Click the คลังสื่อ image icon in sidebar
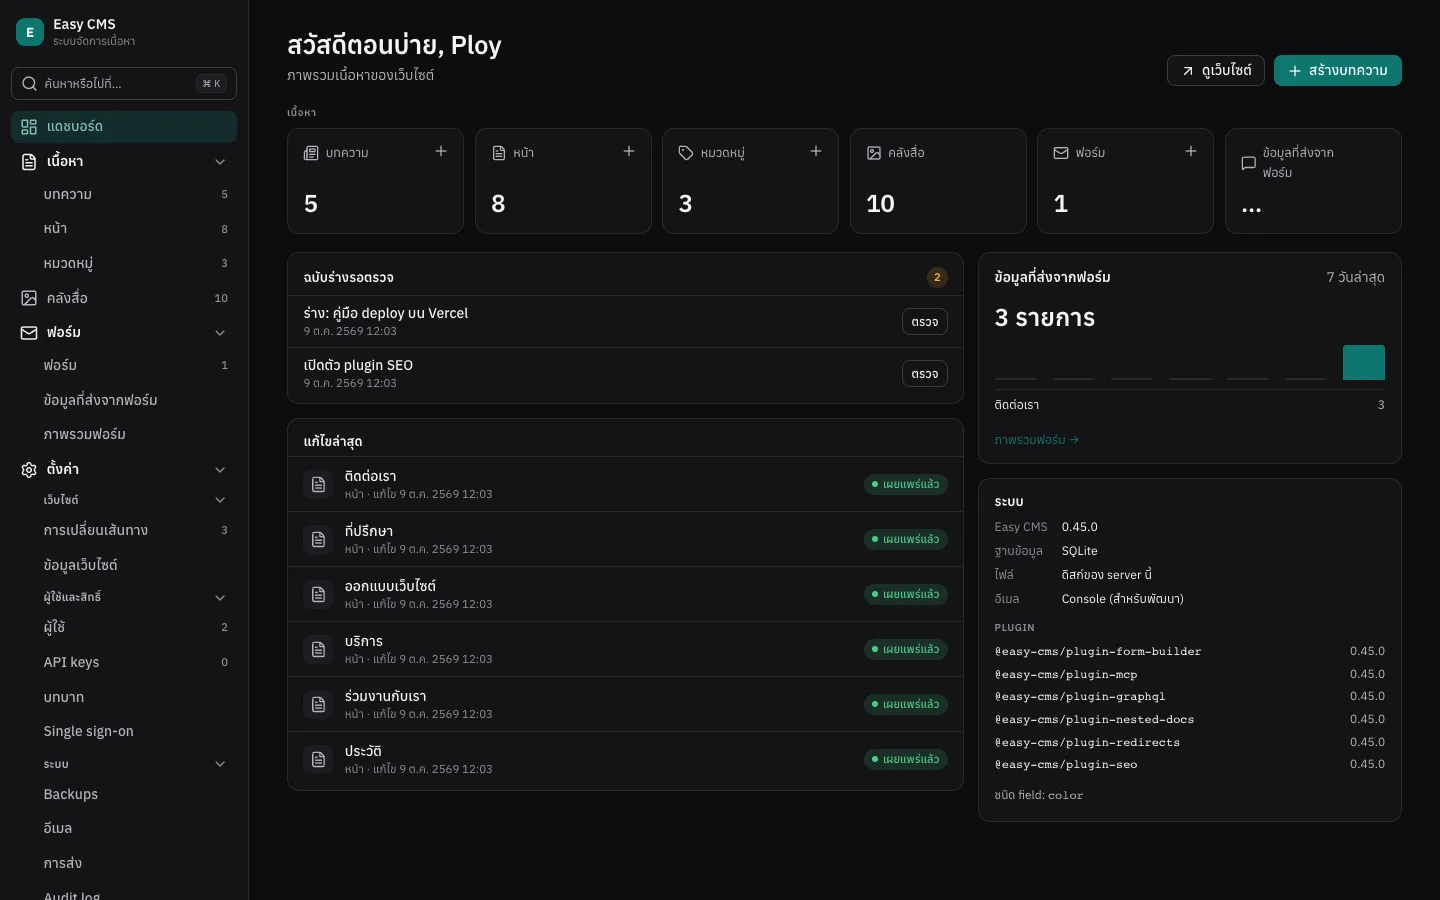Viewport: 1440px width, 900px height. pyautogui.click(x=29, y=298)
